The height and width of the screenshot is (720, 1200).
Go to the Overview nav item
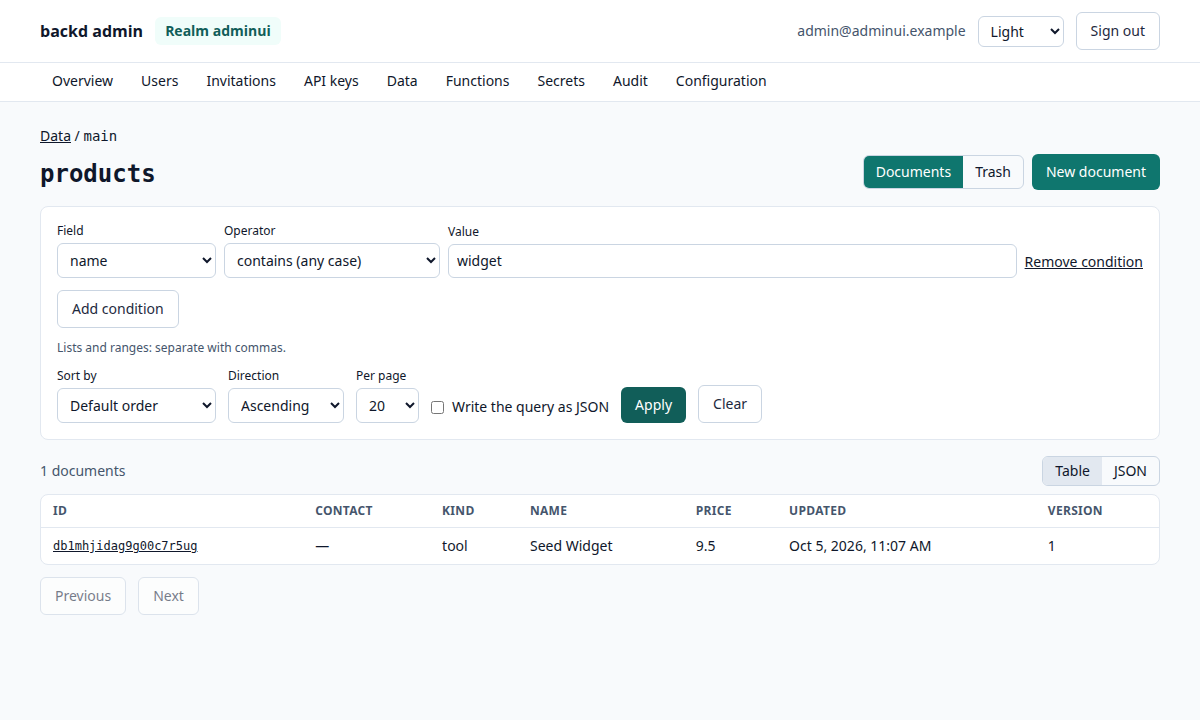click(82, 81)
